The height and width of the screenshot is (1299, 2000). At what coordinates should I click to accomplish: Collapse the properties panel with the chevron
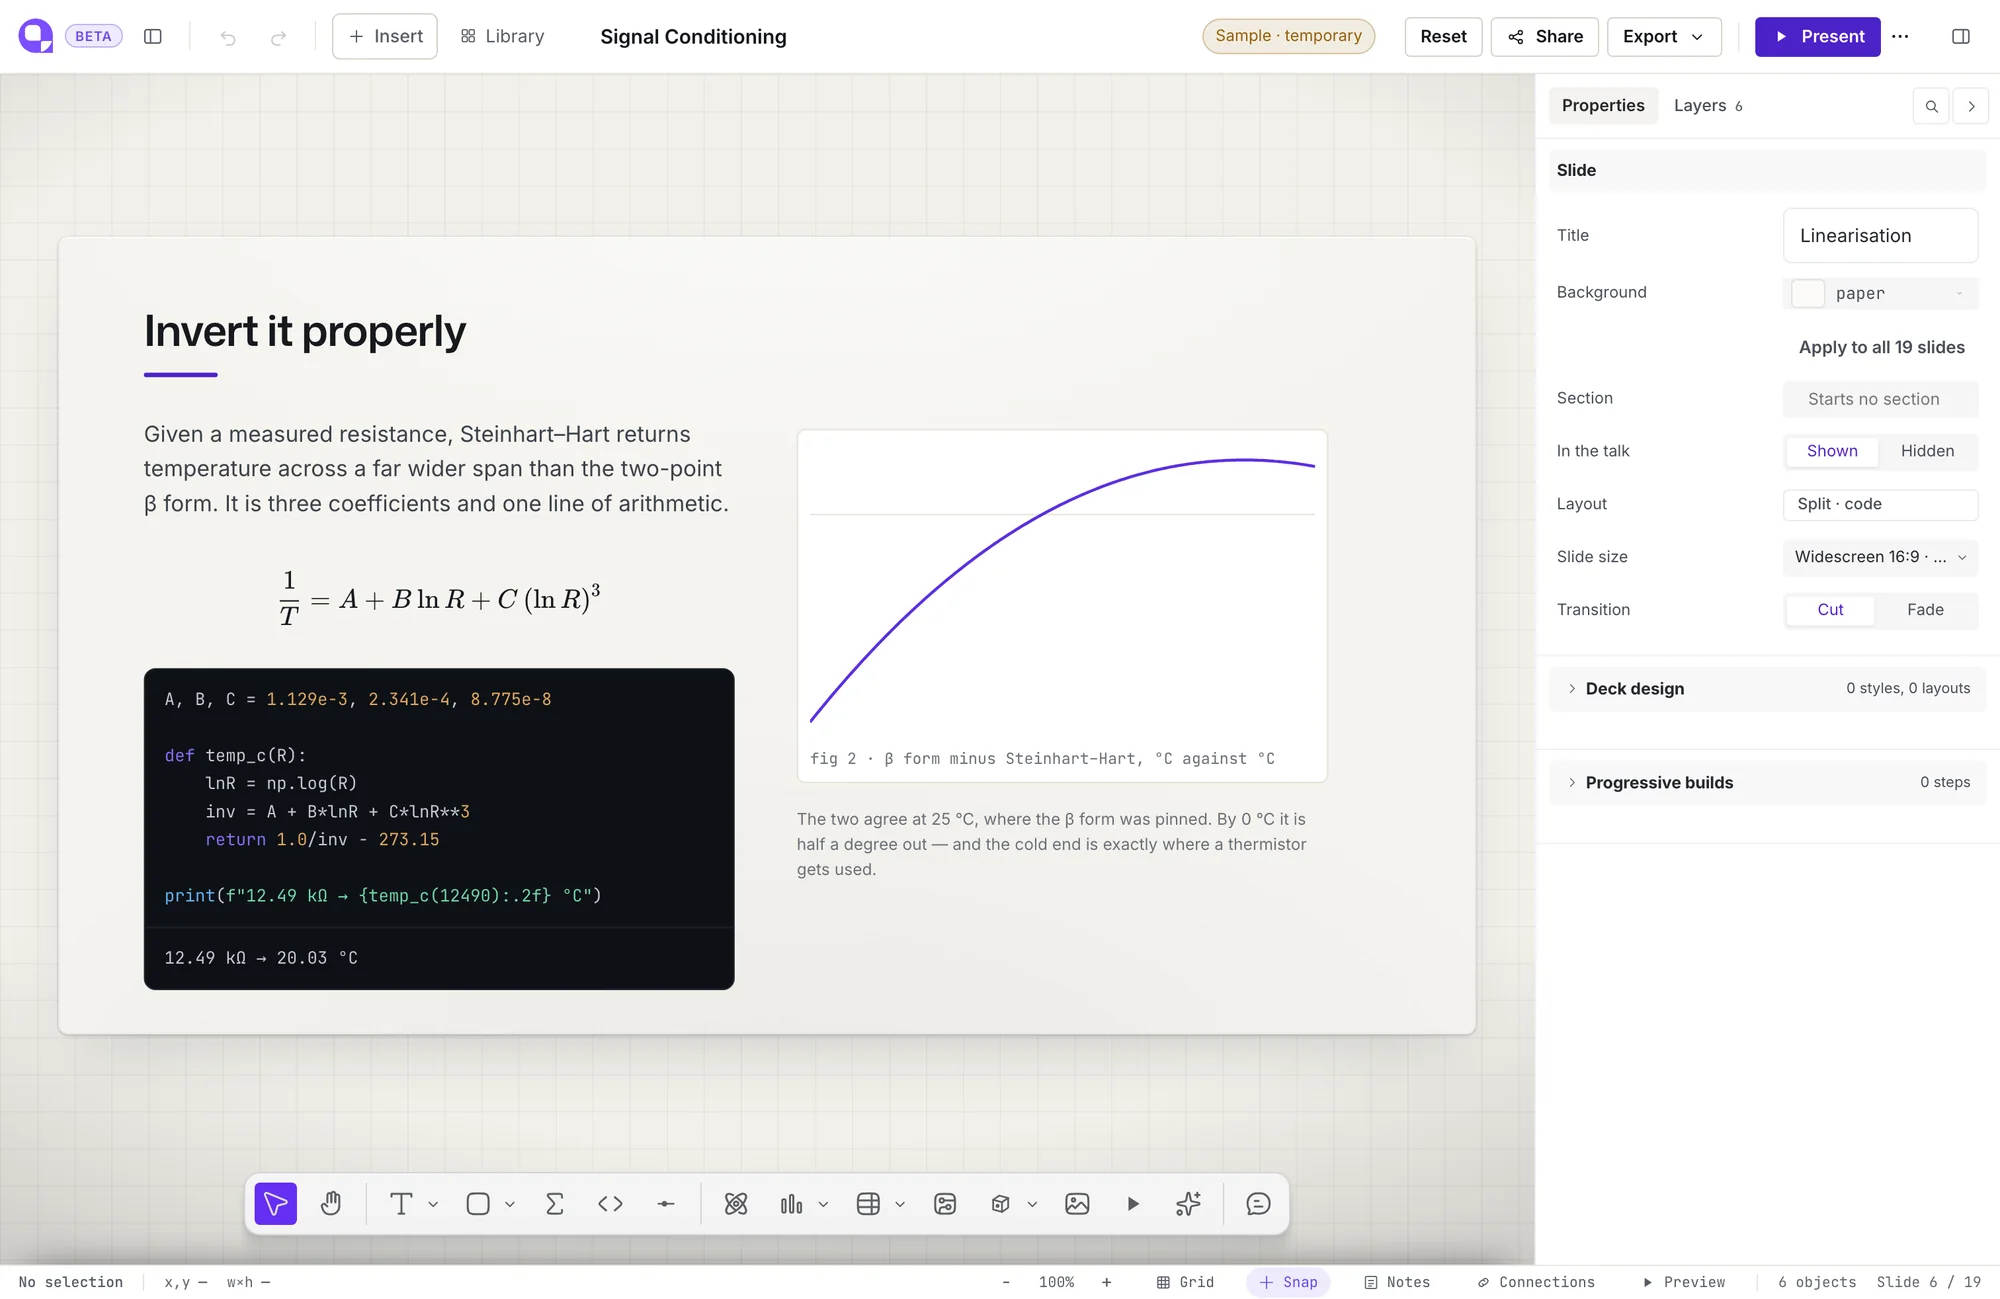[1971, 106]
